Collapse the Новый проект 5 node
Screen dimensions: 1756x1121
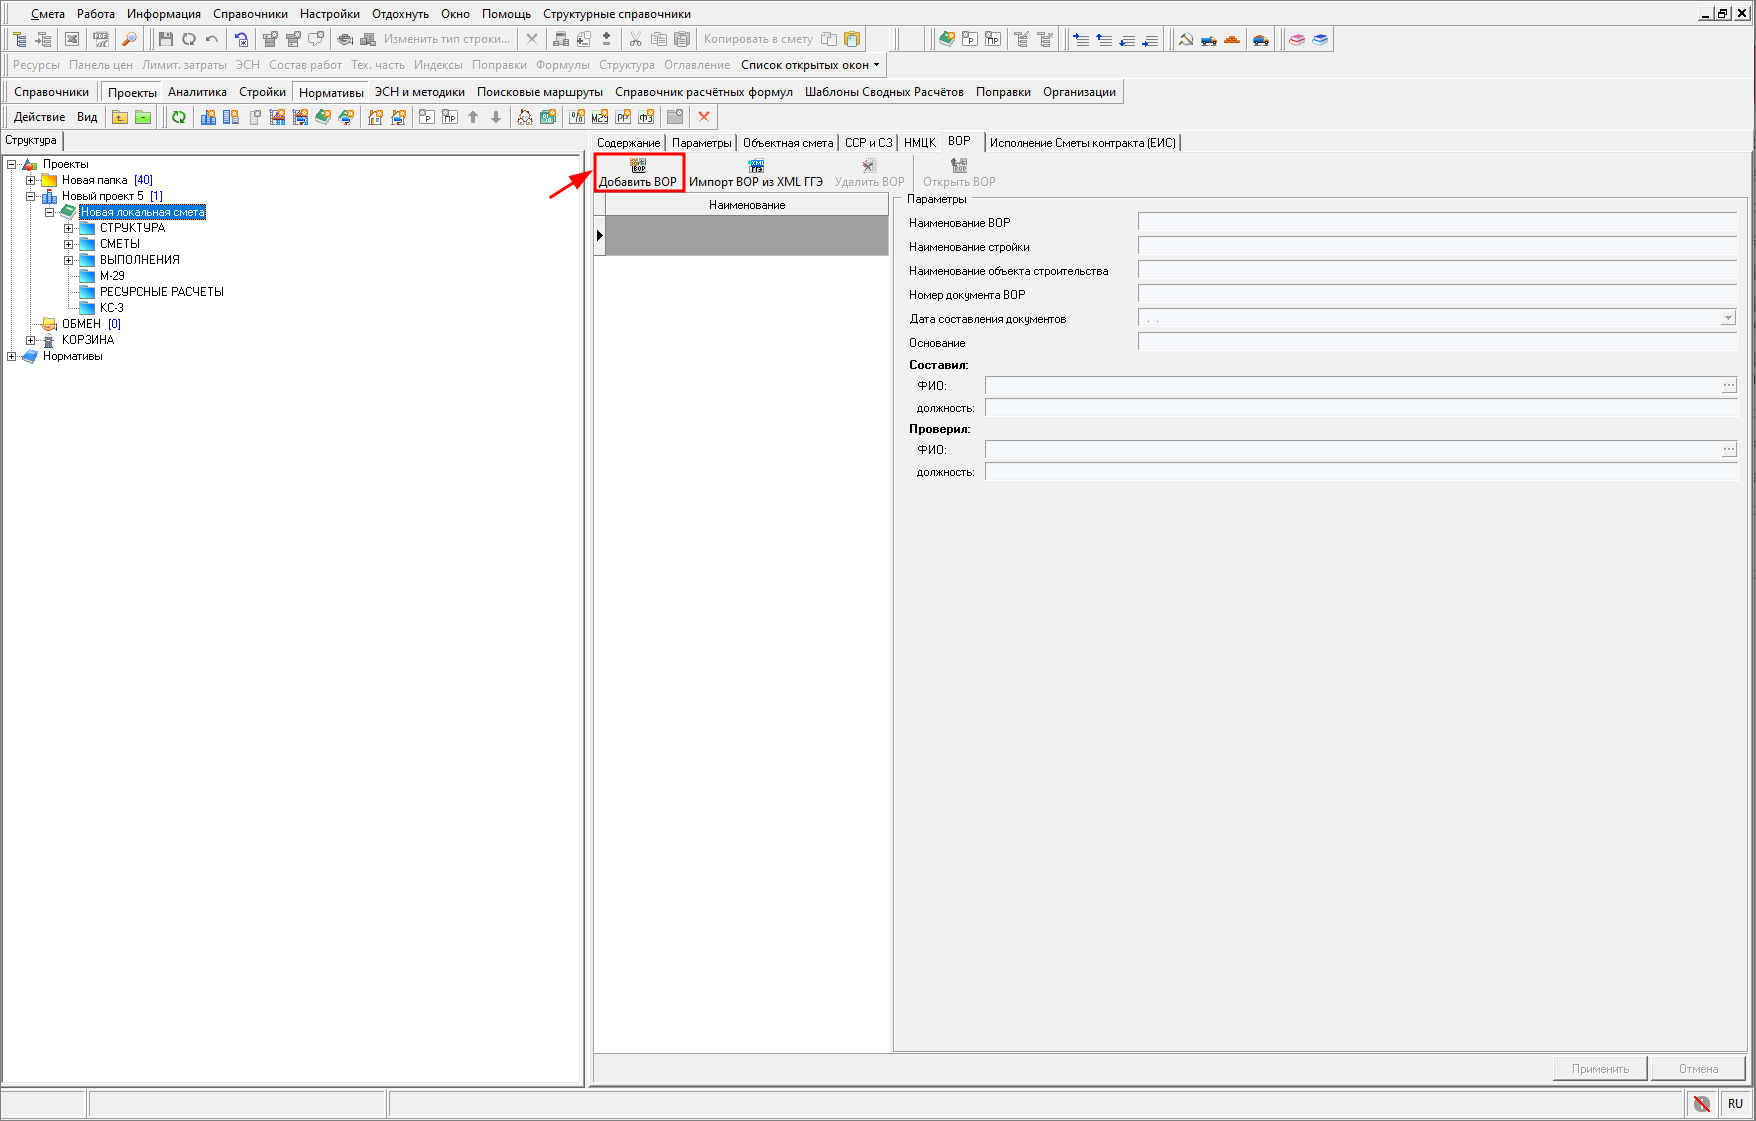pyautogui.click(x=31, y=196)
